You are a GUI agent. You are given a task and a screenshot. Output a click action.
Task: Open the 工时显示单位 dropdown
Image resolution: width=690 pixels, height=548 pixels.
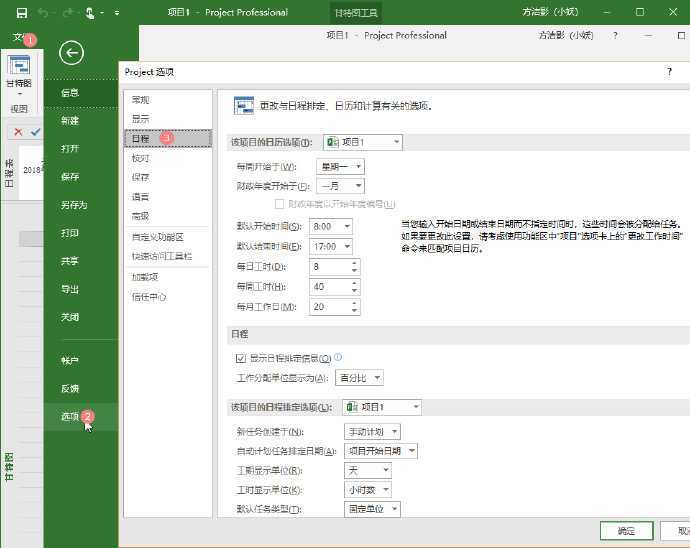[367, 489]
